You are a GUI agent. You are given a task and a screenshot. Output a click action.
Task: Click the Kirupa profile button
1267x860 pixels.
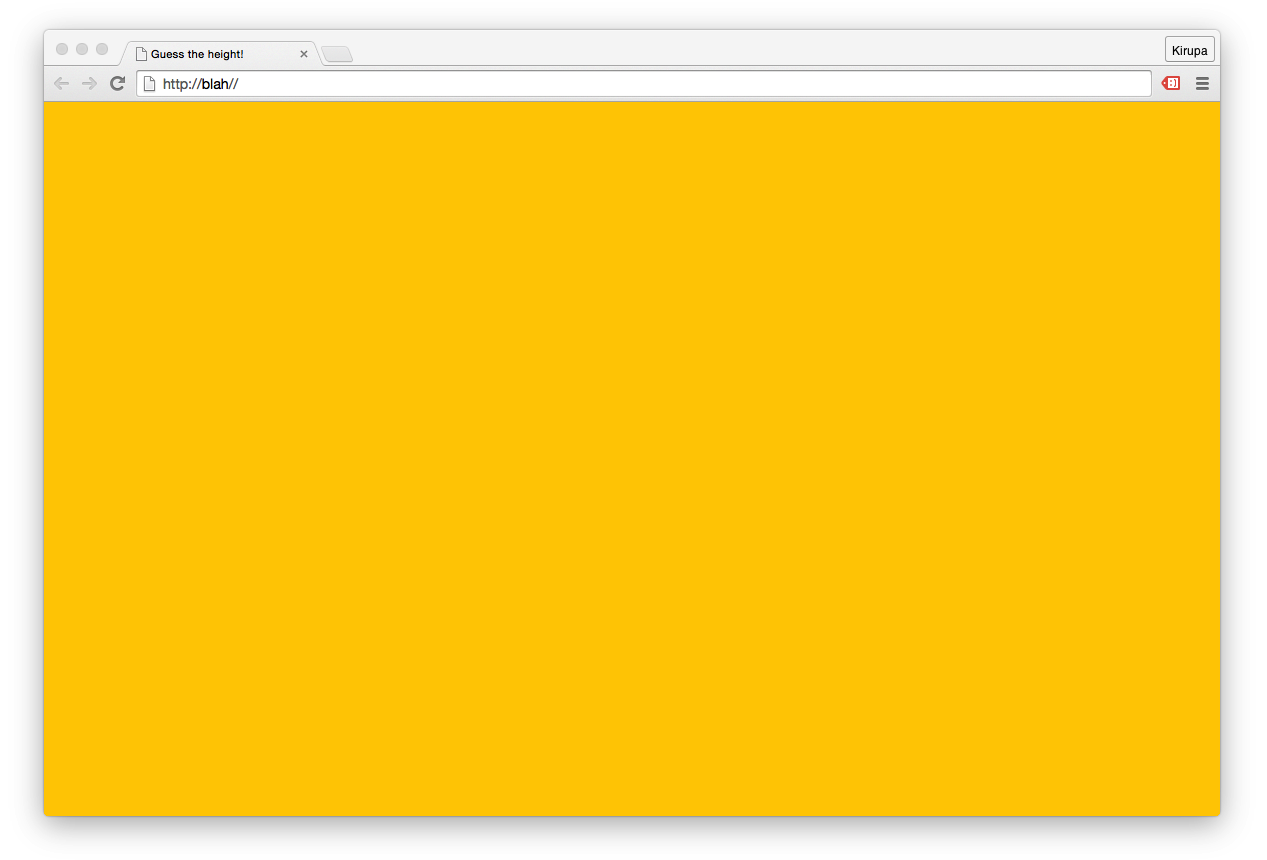(1189, 48)
